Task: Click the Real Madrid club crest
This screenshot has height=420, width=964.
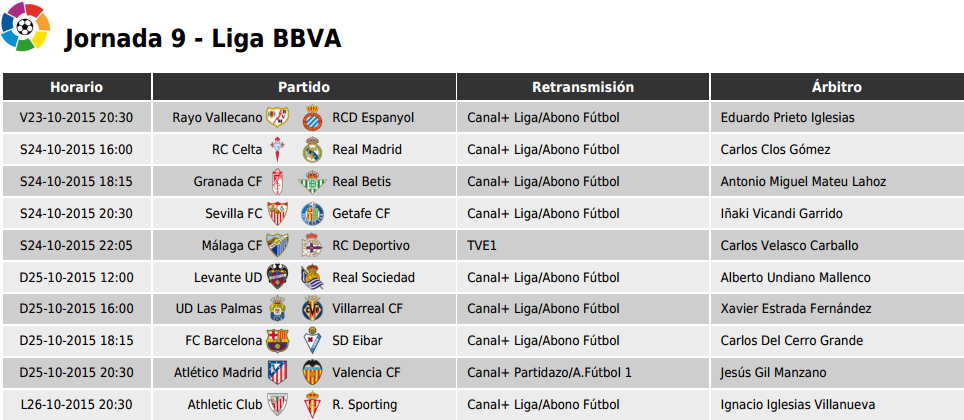Action: click(312, 149)
